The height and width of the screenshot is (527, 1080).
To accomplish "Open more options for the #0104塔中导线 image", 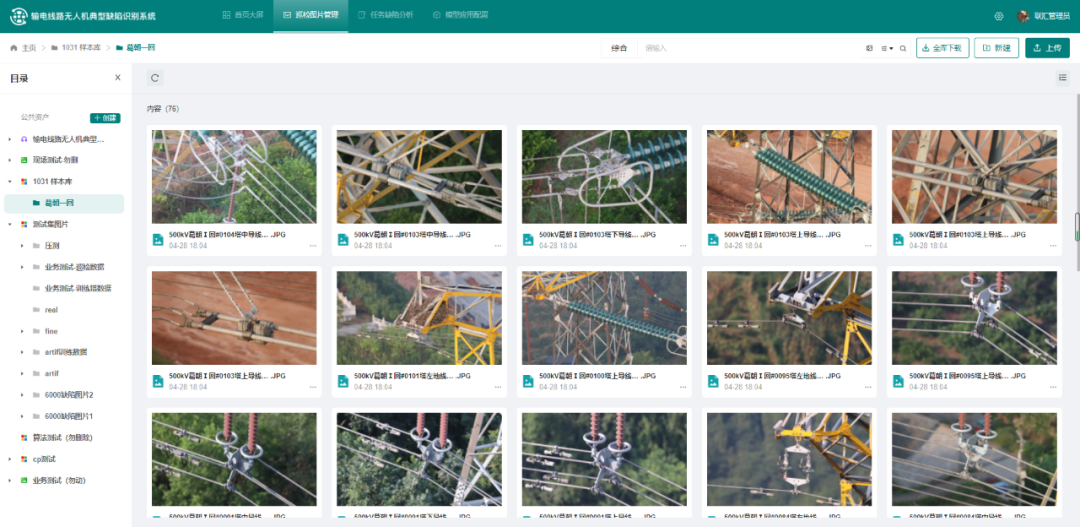I will (x=313, y=245).
